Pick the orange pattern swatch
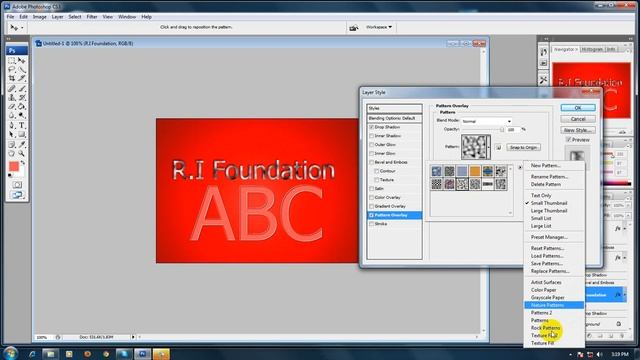This screenshot has width=640, height=360. [x=475, y=171]
